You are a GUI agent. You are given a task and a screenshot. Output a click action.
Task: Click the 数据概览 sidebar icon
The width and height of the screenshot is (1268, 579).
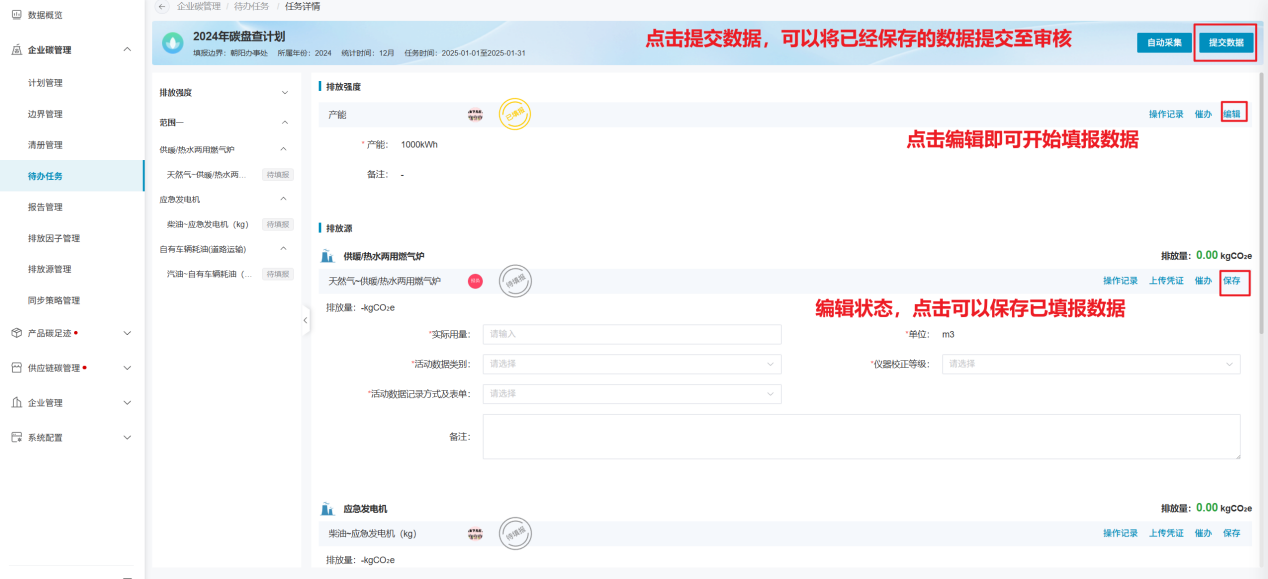tap(16, 15)
